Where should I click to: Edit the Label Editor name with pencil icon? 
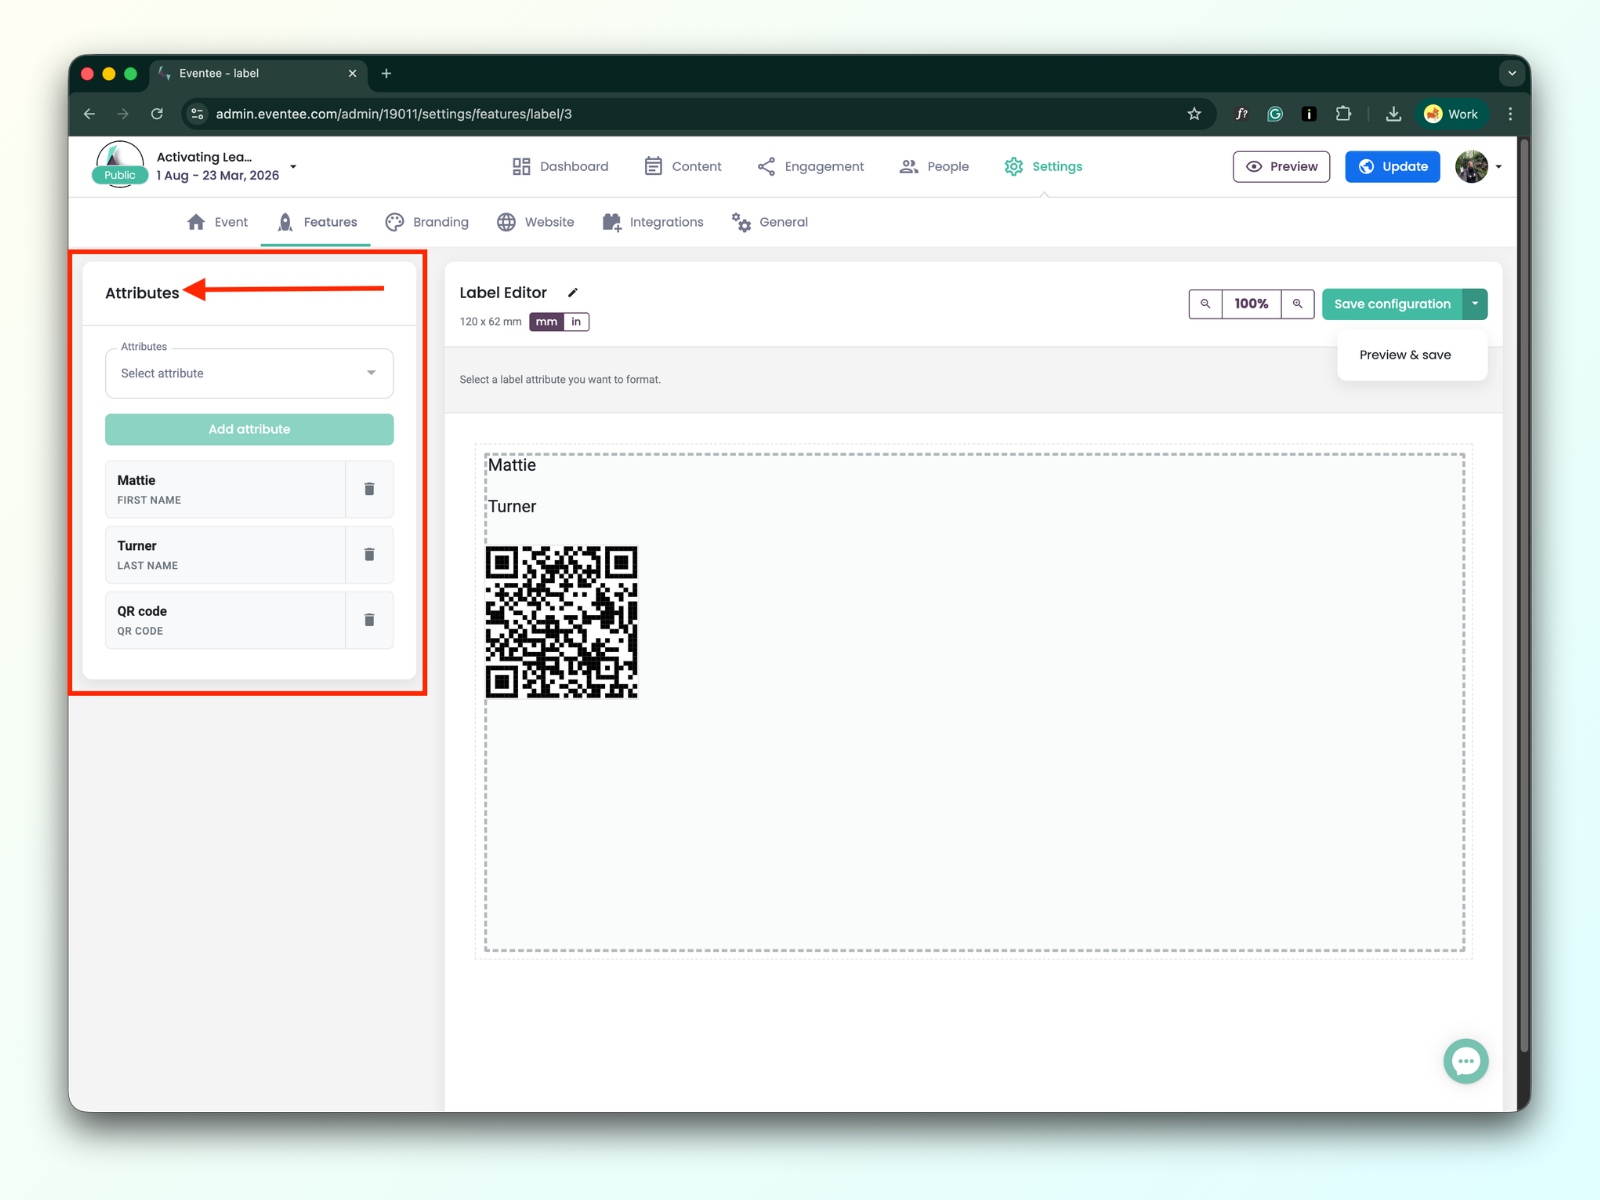pyautogui.click(x=573, y=293)
